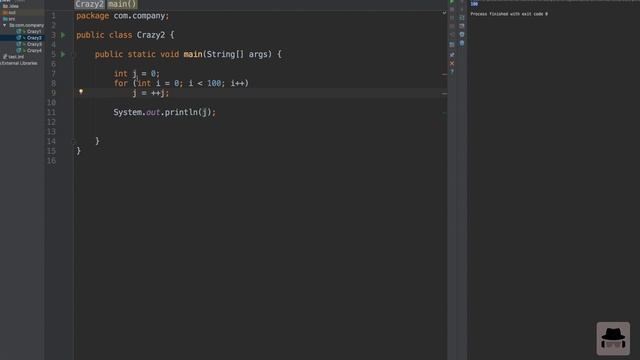Viewport: 640px width, 360px height.
Task: Click 'i++' in the for statement
Action: (x=238, y=83)
